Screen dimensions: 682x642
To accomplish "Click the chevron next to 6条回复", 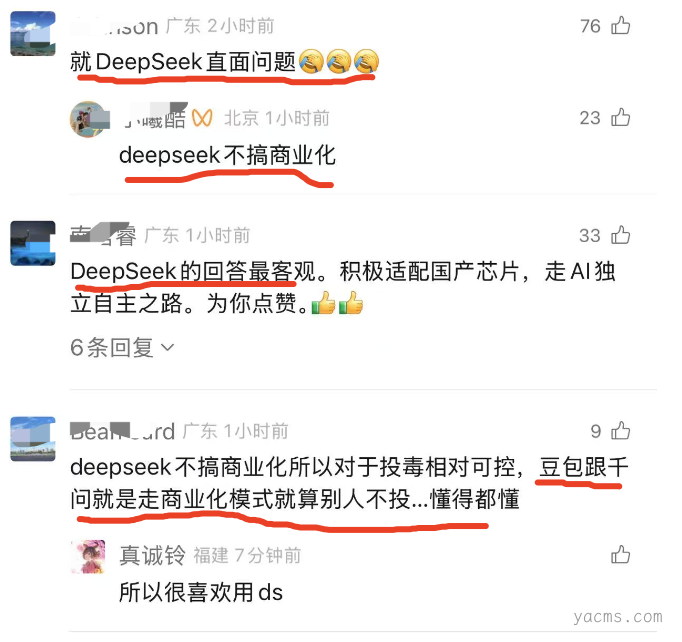I will point(167,347).
